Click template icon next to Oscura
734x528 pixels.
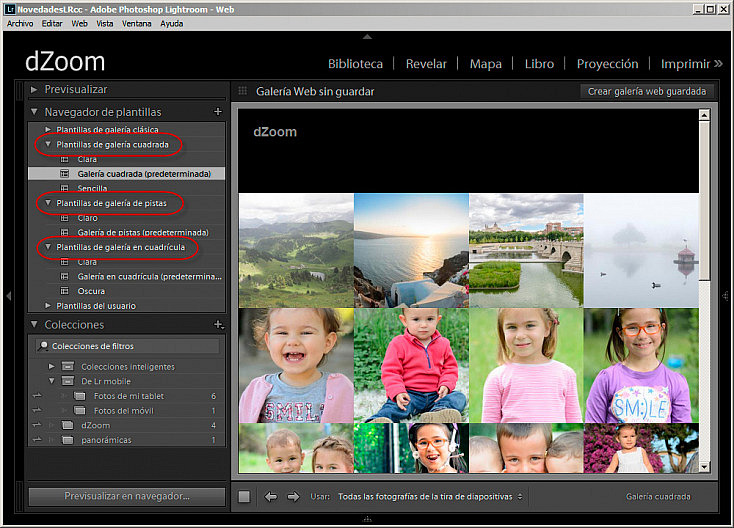(65, 291)
